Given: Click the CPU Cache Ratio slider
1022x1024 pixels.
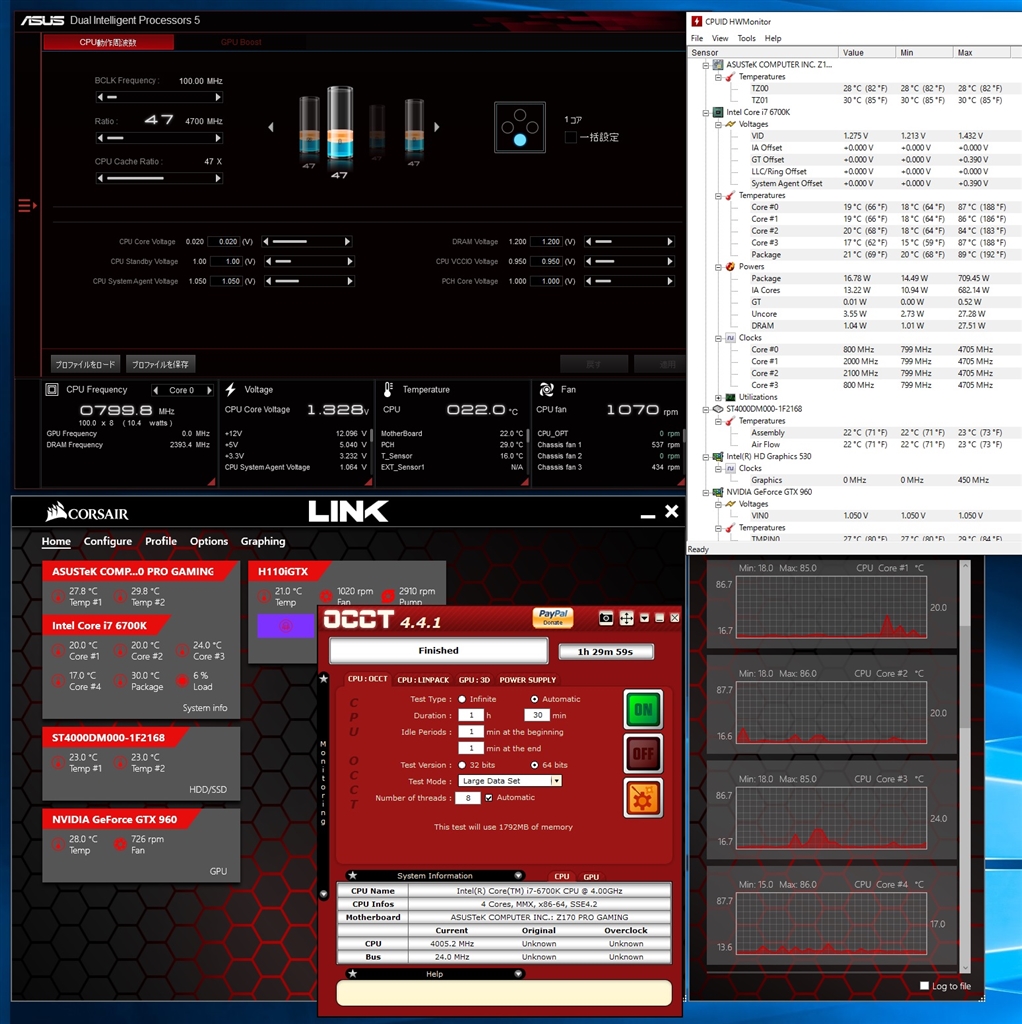Looking at the screenshot, I should [159, 178].
